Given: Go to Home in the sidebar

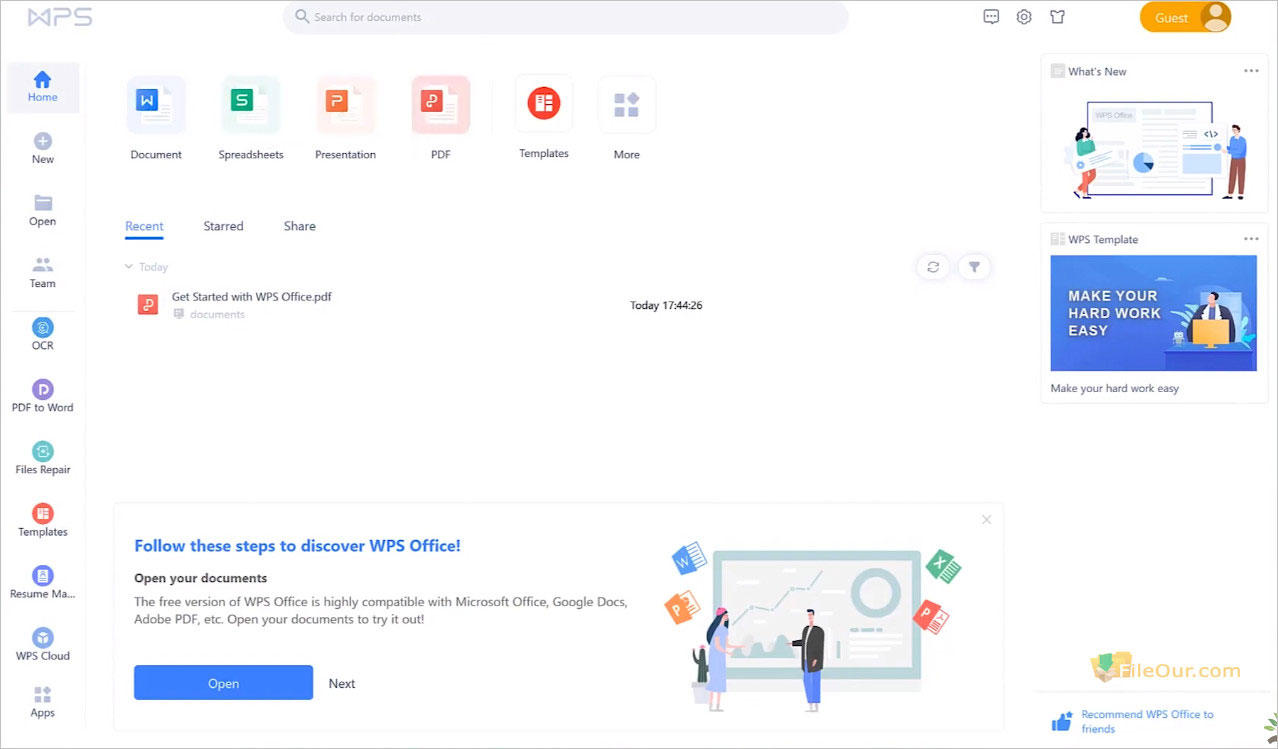Looking at the screenshot, I should tap(42, 87).
